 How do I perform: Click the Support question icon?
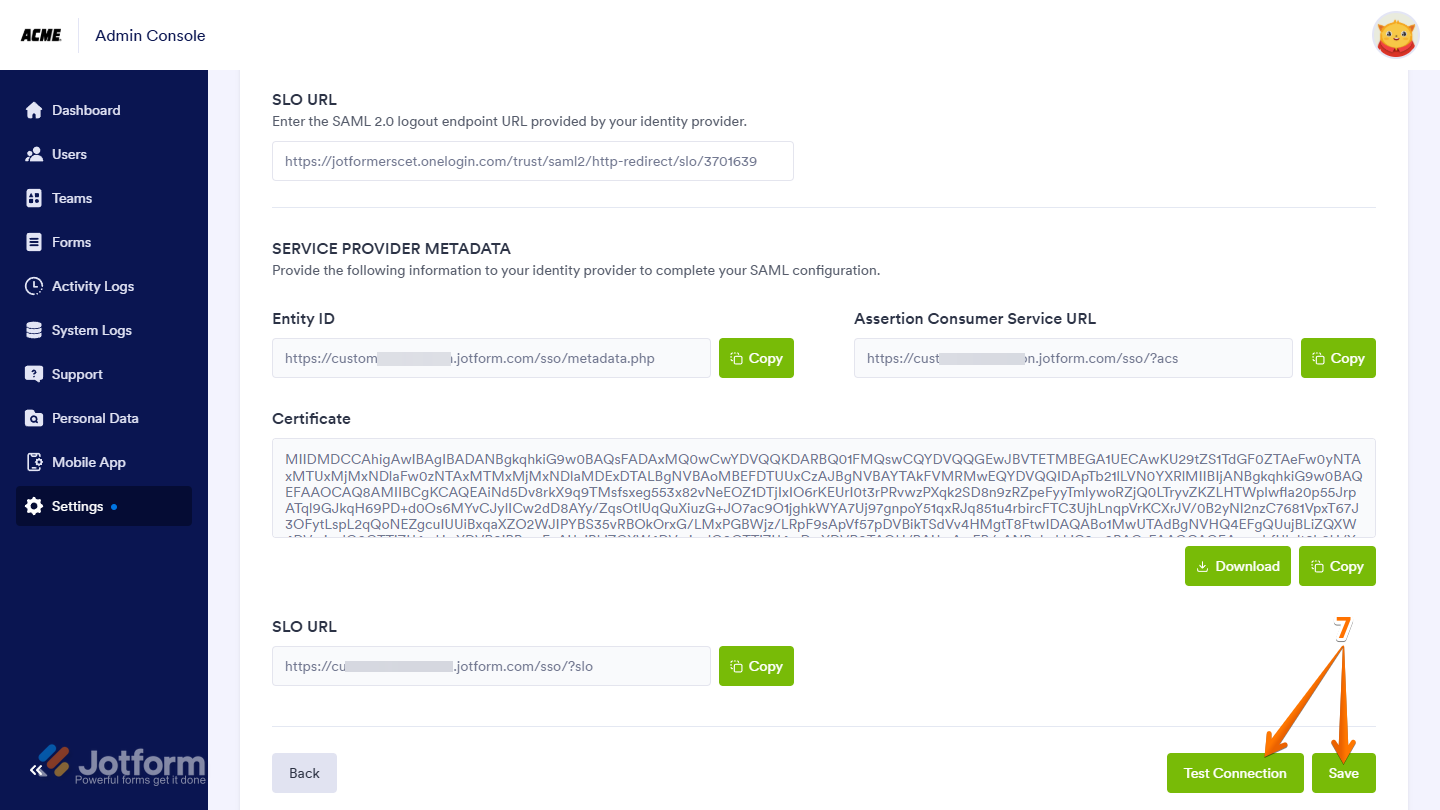pos(34,374)
